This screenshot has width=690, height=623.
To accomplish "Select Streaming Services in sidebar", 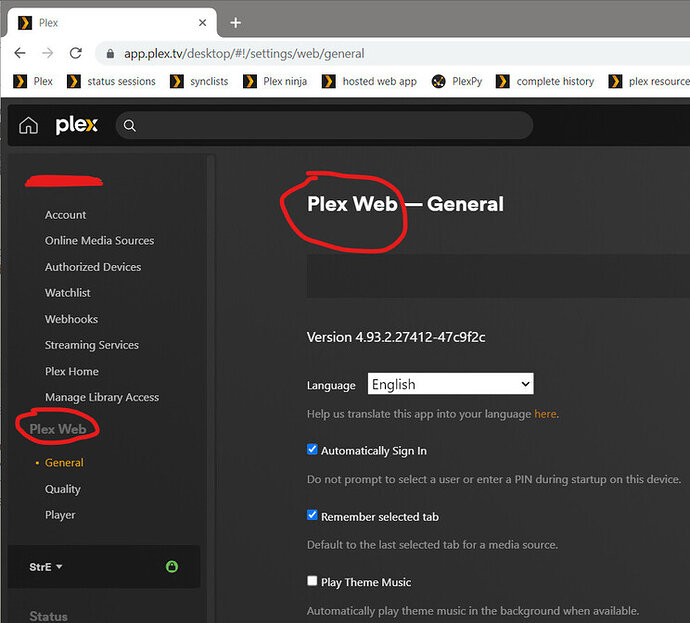I will click(92, 345).
